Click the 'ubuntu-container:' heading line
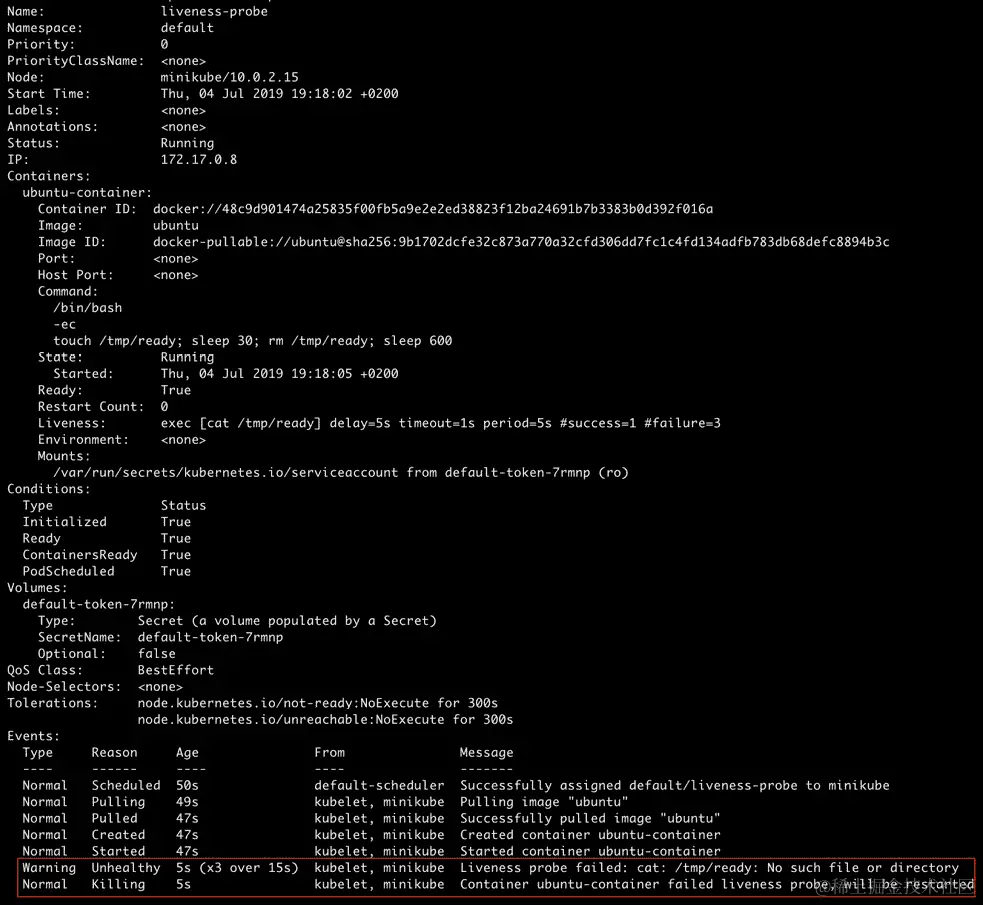 pos(87,192)
